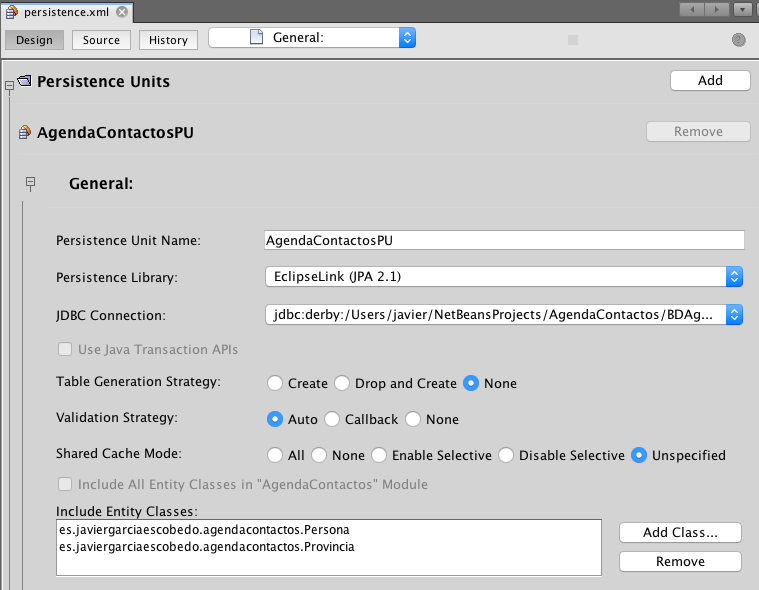Switch to the Source view
Screen dimensions: 759x590
coord(101,40)
